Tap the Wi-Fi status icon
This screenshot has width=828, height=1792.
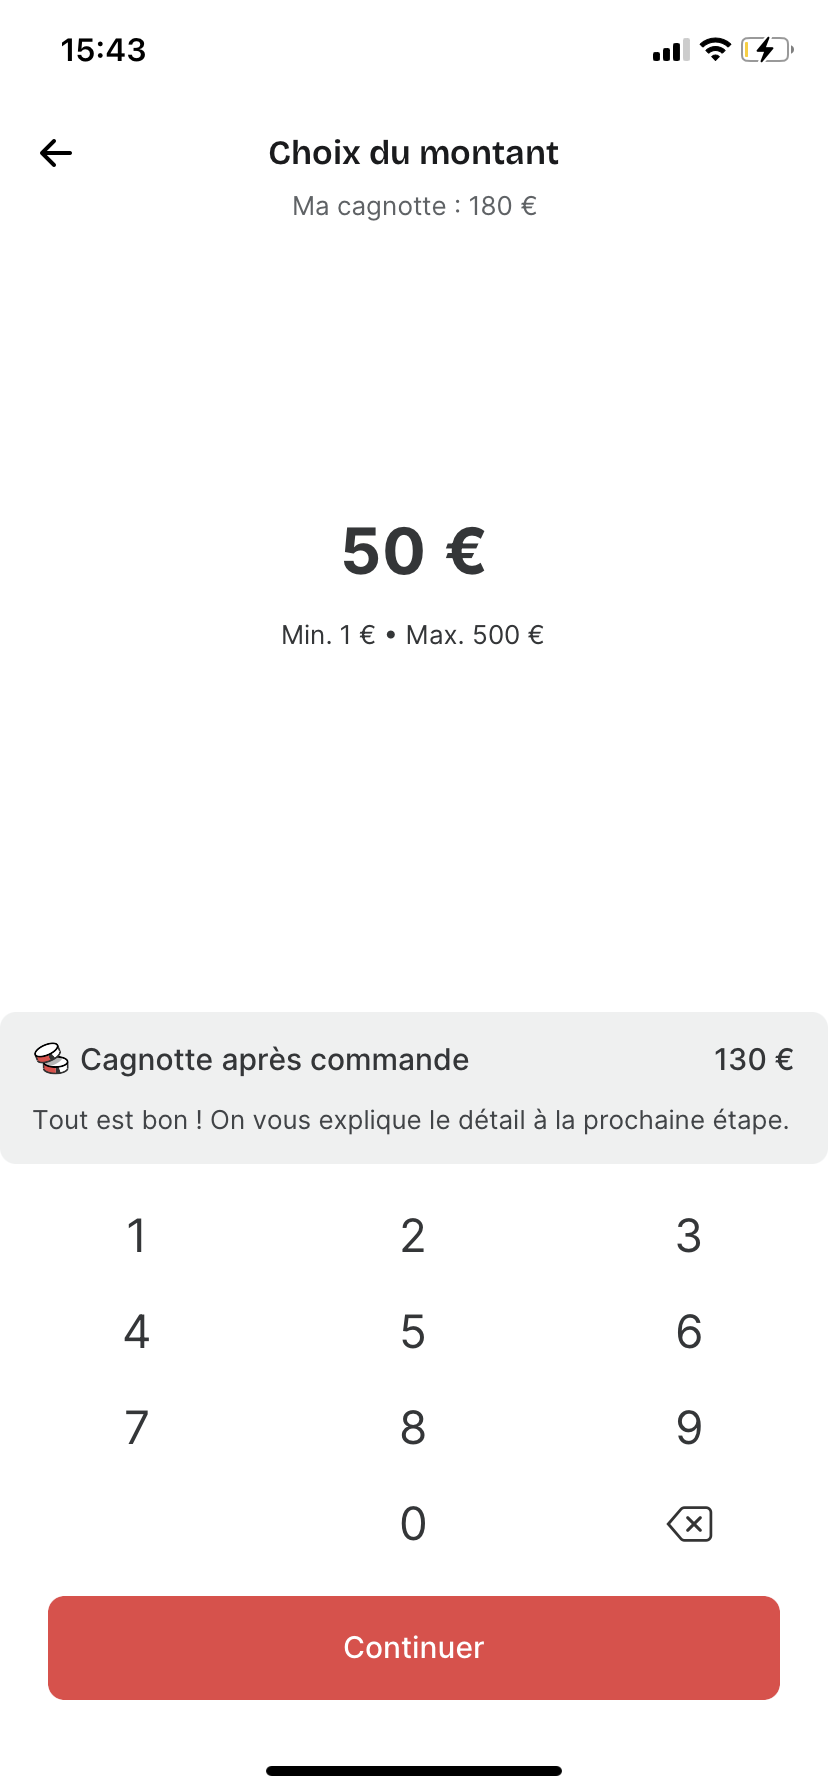[715, 49]
